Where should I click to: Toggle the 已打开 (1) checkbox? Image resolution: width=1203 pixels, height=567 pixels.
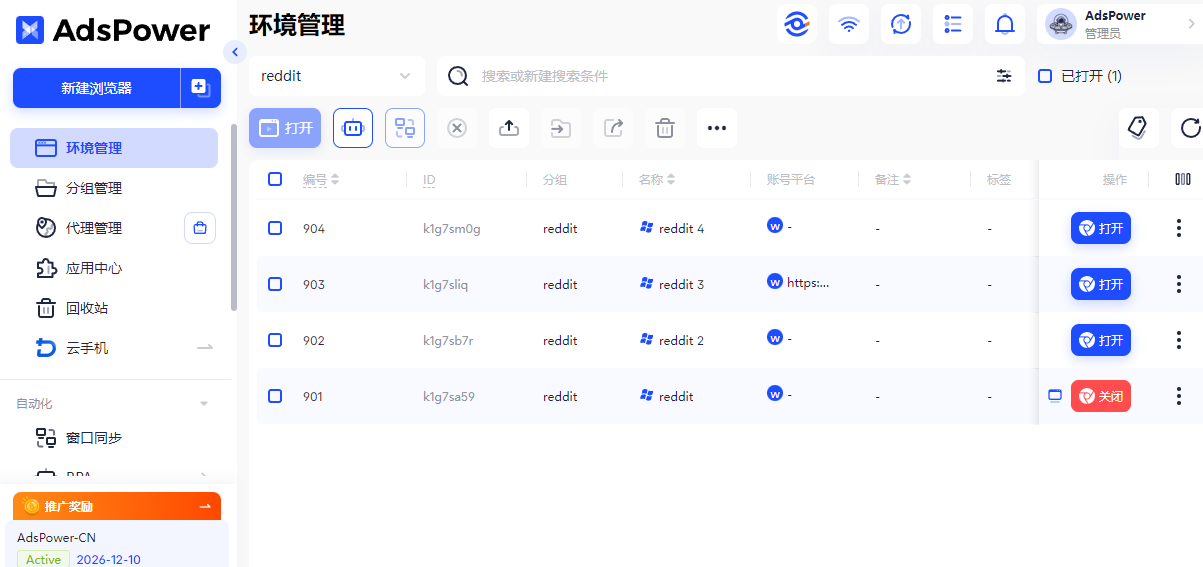1045,76
